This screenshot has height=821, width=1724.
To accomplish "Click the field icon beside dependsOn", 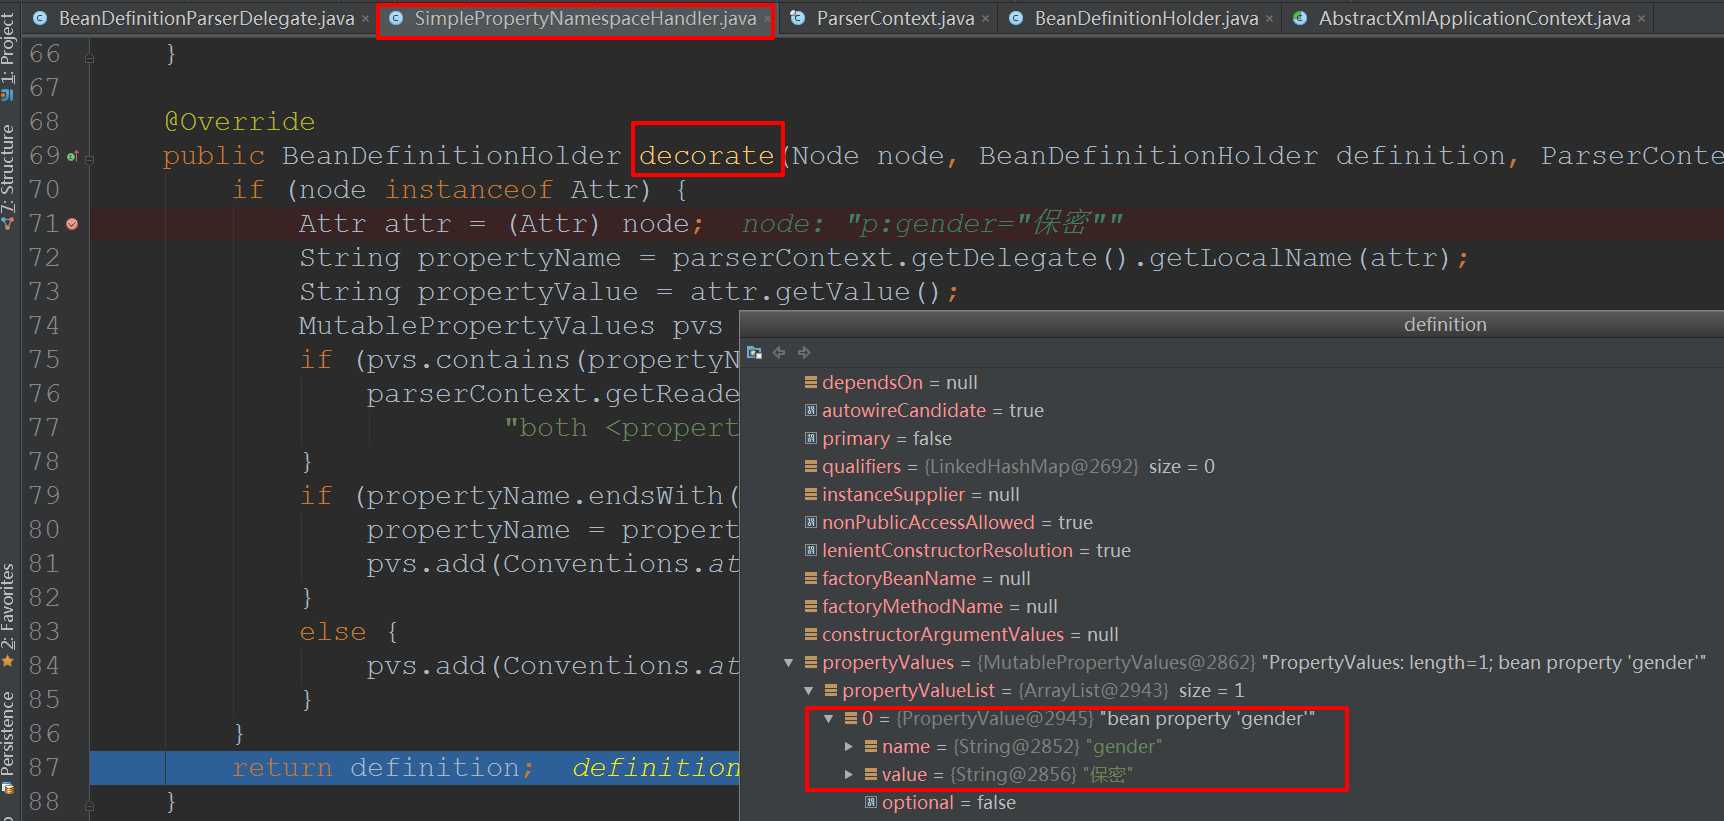I will (811, 382).
